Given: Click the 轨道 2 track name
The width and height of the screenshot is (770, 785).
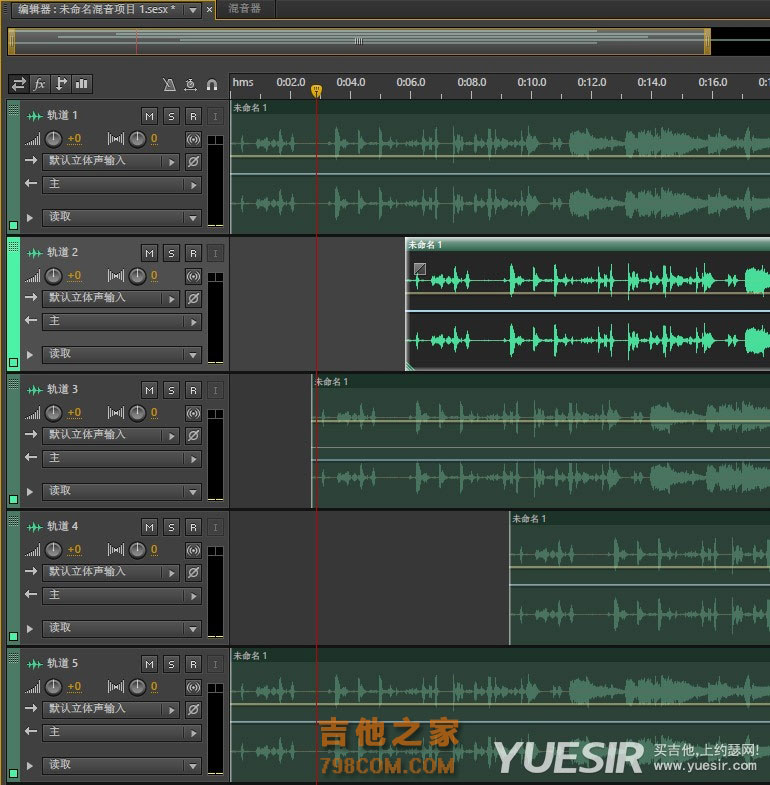Looking at the screenshot, I should [x=62, y=252].
